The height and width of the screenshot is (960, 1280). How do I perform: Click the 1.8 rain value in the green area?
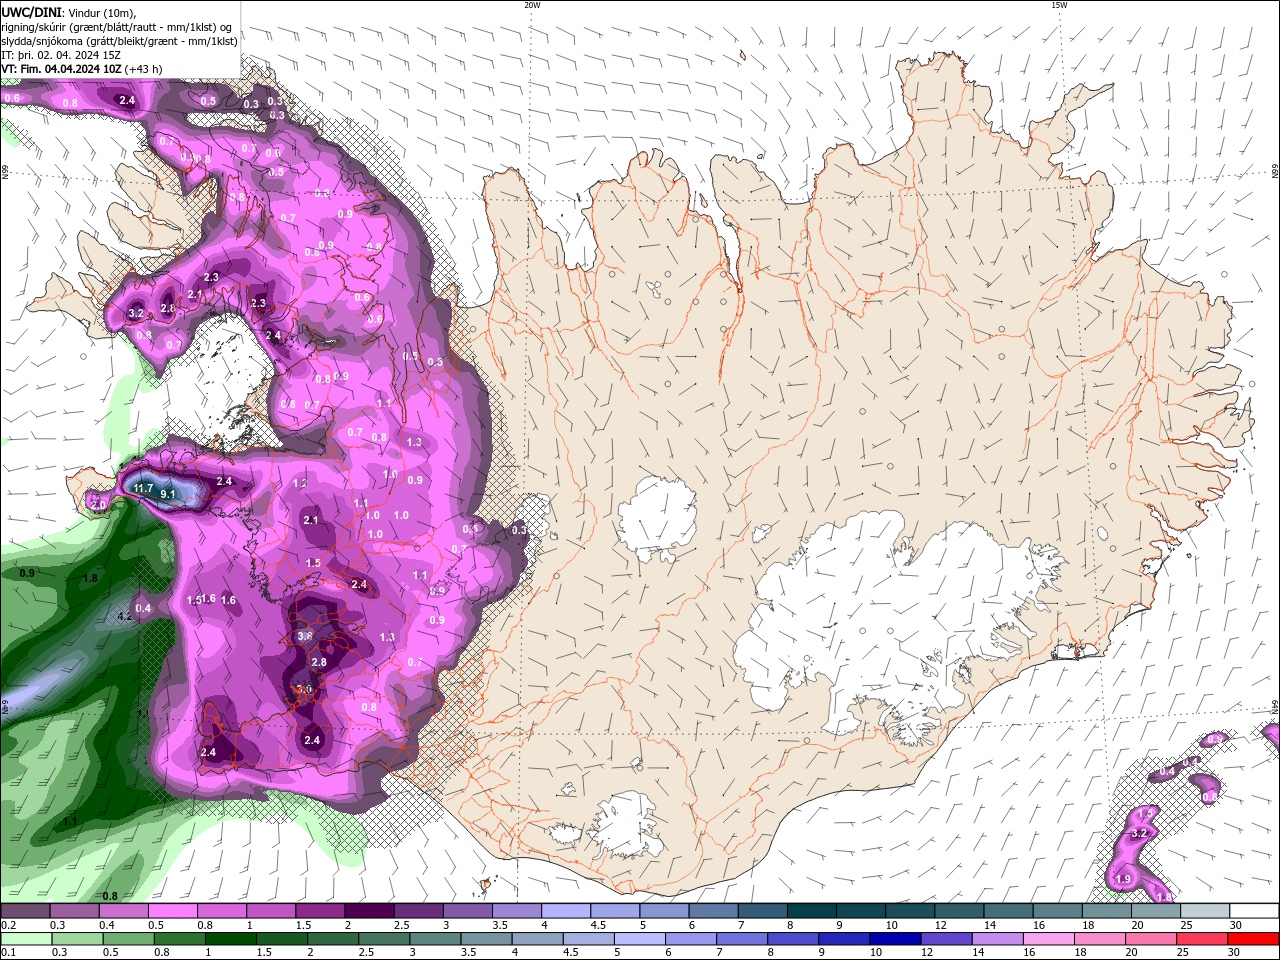coord(90,578)
